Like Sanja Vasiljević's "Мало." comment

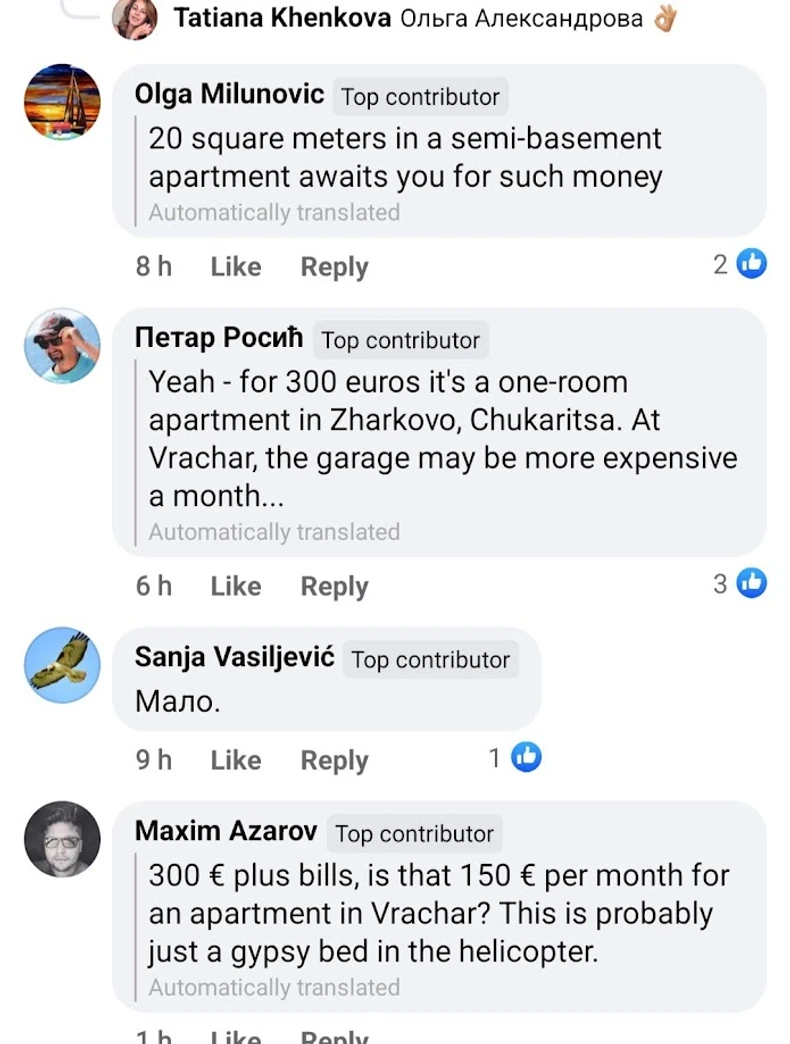236,760
